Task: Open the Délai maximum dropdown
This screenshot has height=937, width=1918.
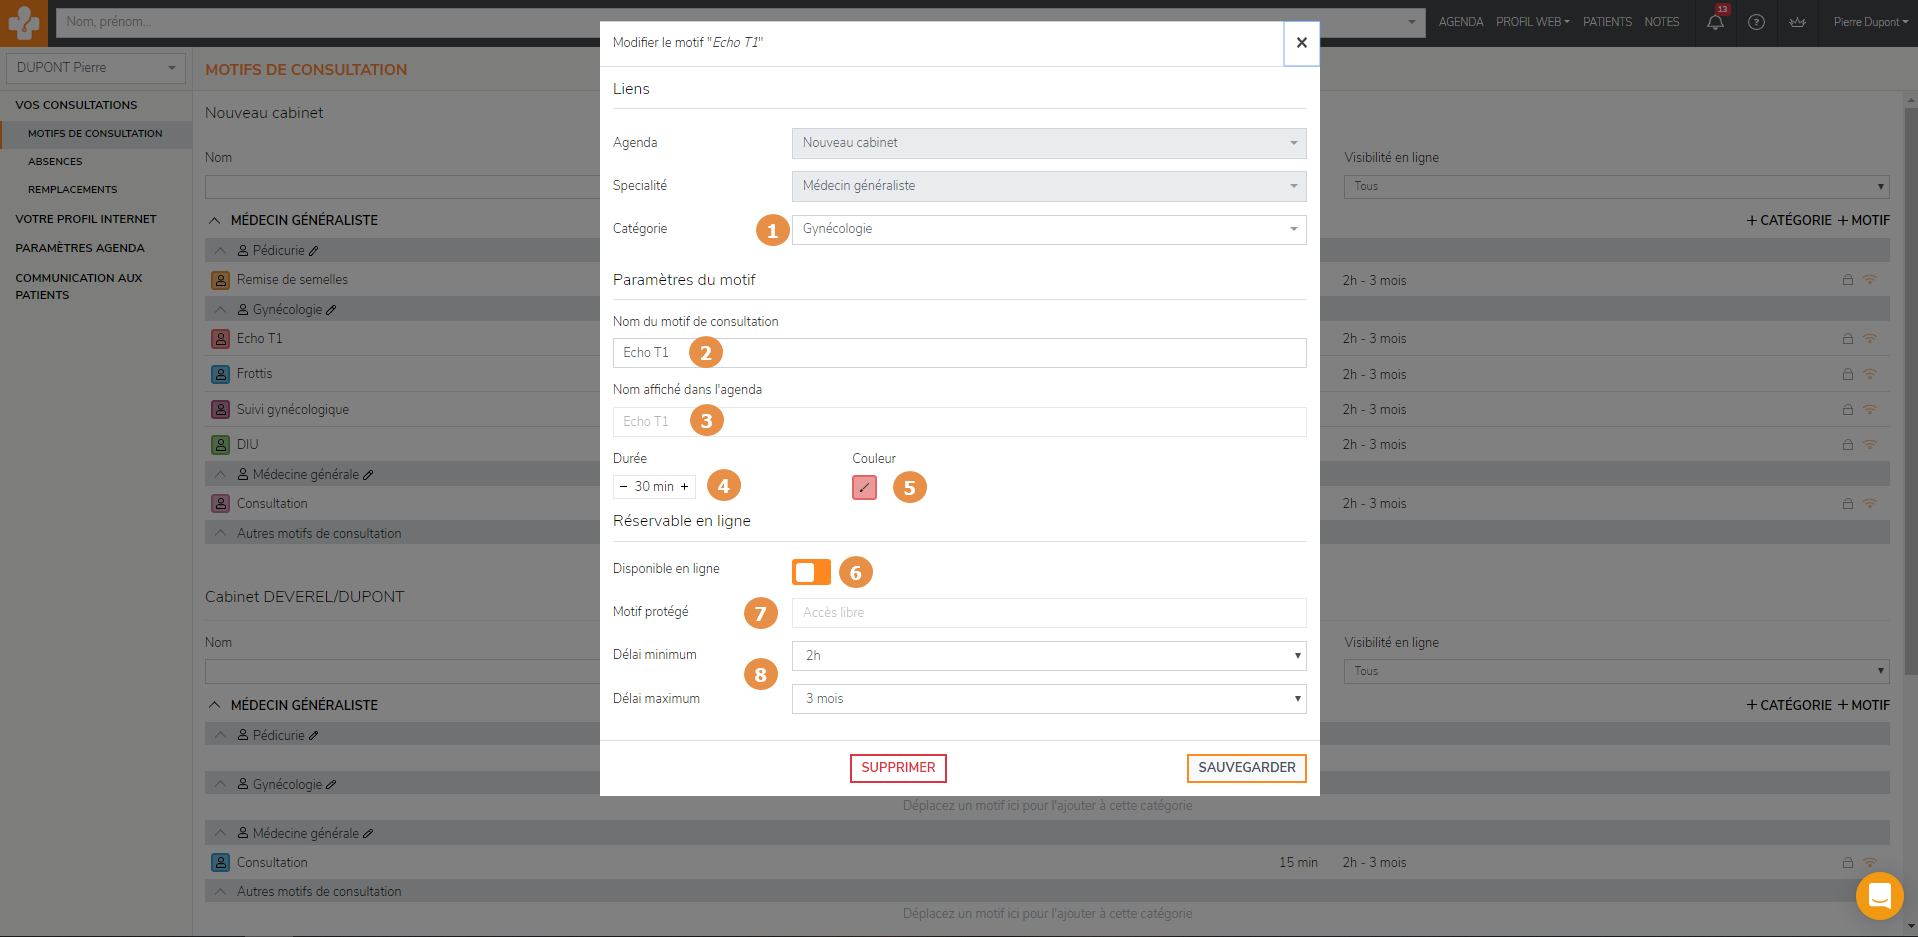Action: coord(1049,699)
